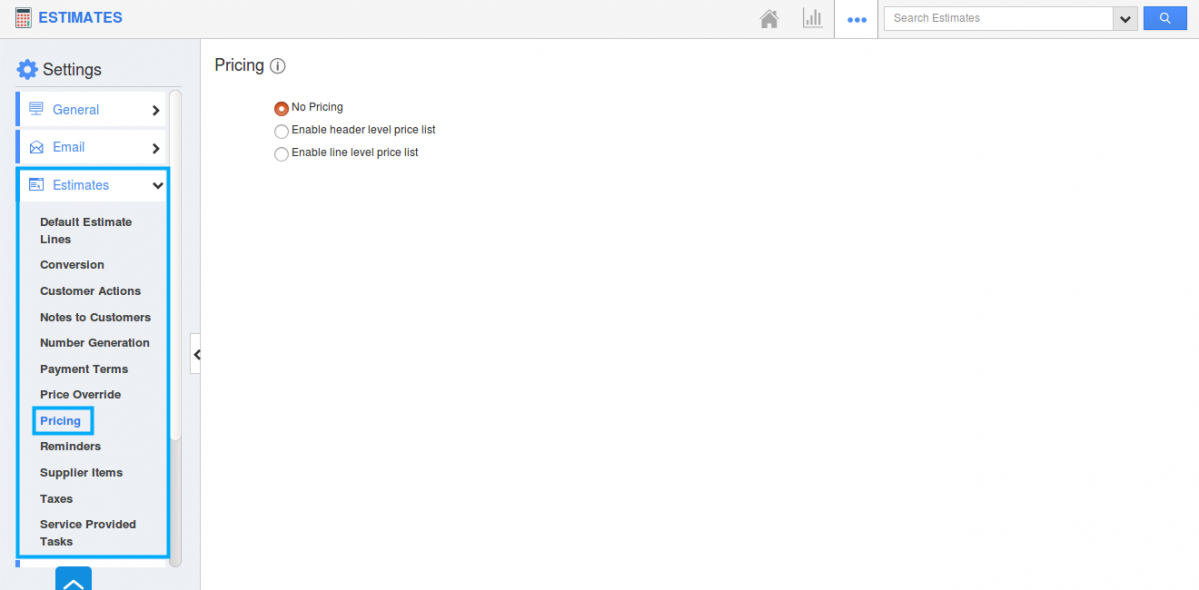Click the blue scroll-up chevron button

(x=73, y=579)
